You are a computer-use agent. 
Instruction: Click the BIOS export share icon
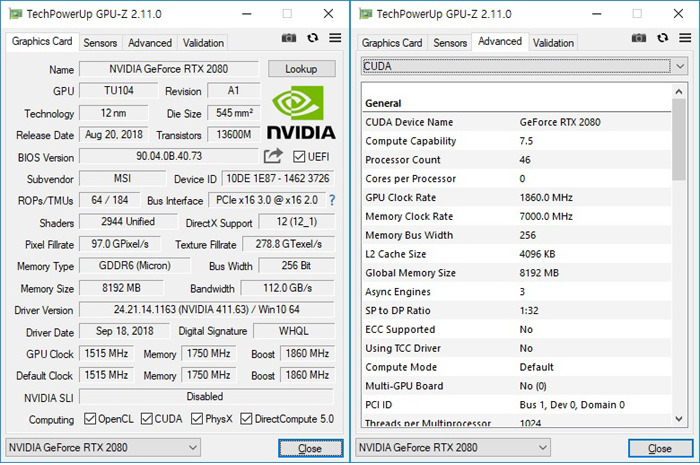(x=273, y=156)
